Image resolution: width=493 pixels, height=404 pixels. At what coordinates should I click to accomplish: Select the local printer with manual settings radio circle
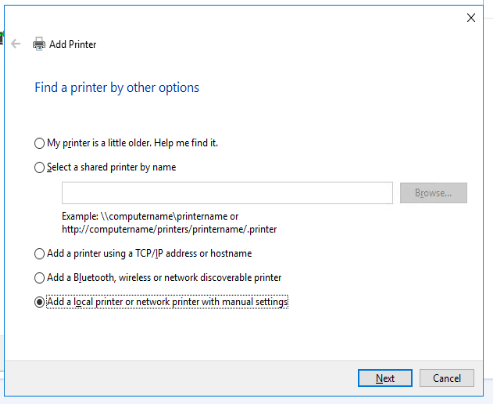pos(39,302)
